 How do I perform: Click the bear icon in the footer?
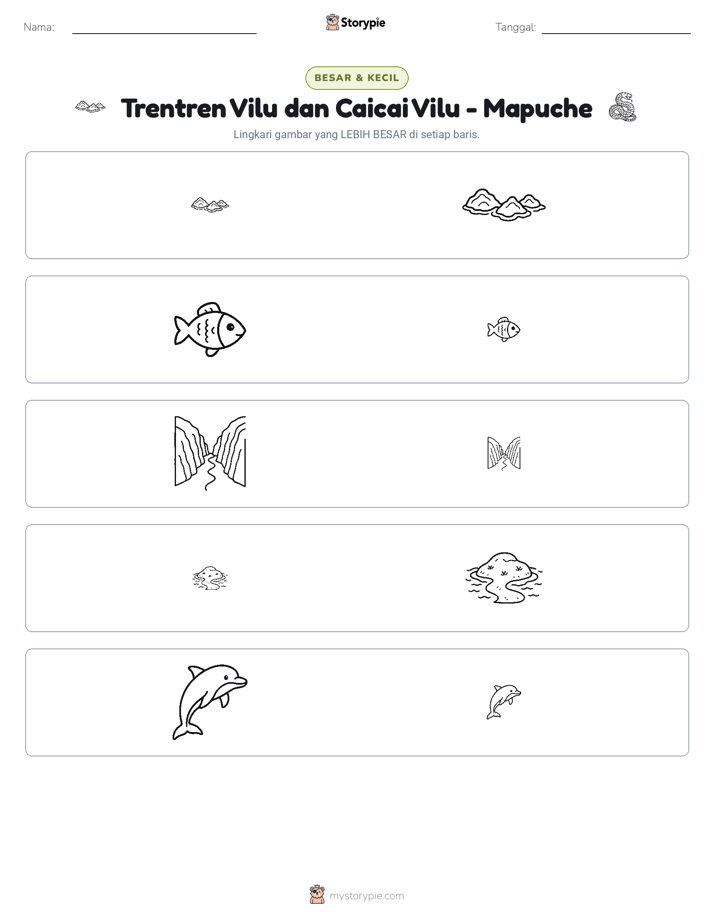click(x=317, y=895)
